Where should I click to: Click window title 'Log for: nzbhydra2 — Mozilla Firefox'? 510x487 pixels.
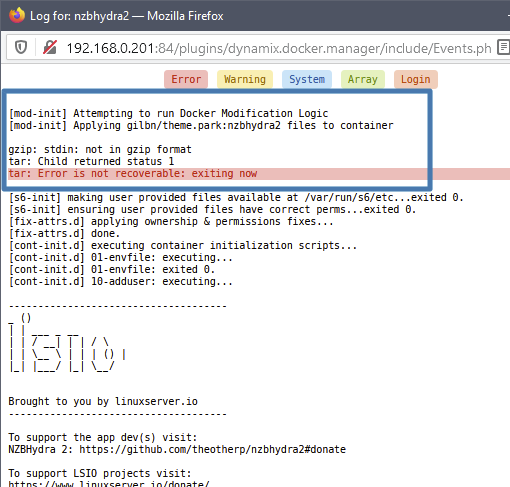(127, 16)
